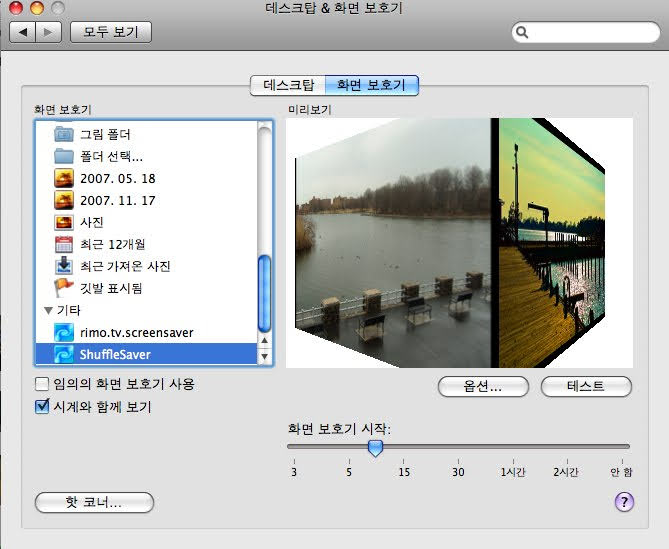Click the 최근 12개월 calendar icon
The width and height of the screenshot is (669, 549).
[x=64, y=244]
